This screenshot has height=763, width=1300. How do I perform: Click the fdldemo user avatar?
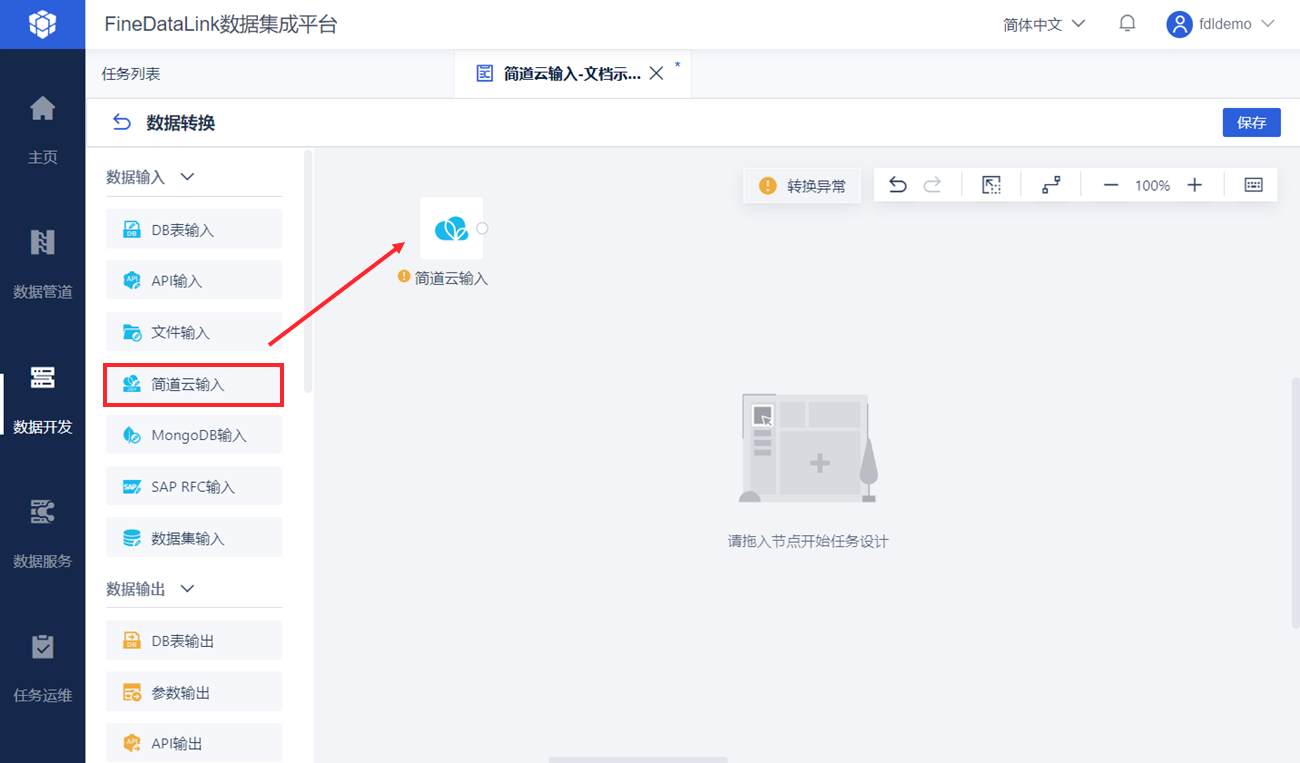tap(1179, 24)
